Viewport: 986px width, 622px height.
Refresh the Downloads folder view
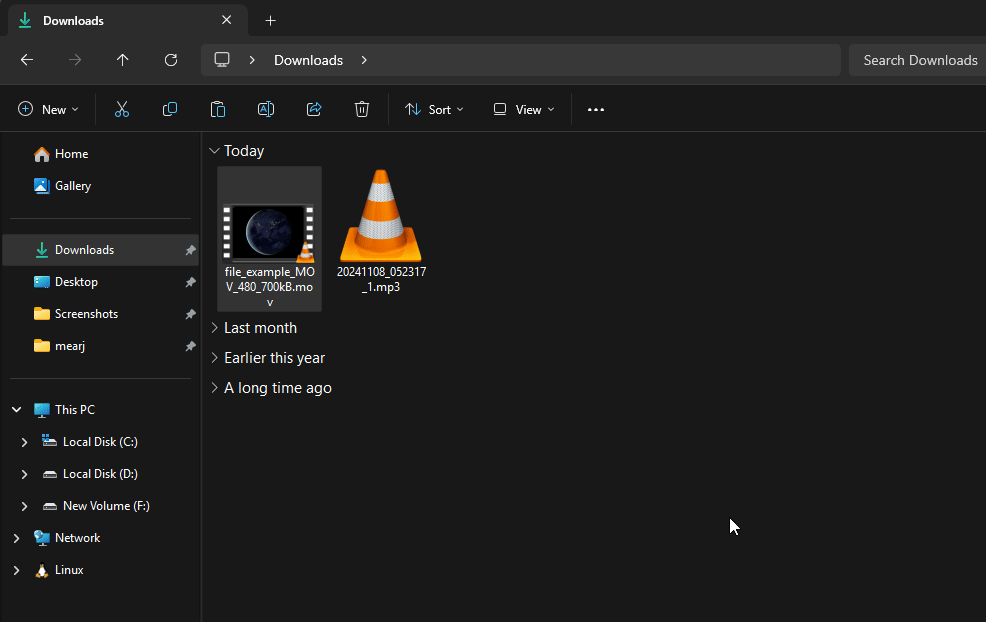coord(170,60)
